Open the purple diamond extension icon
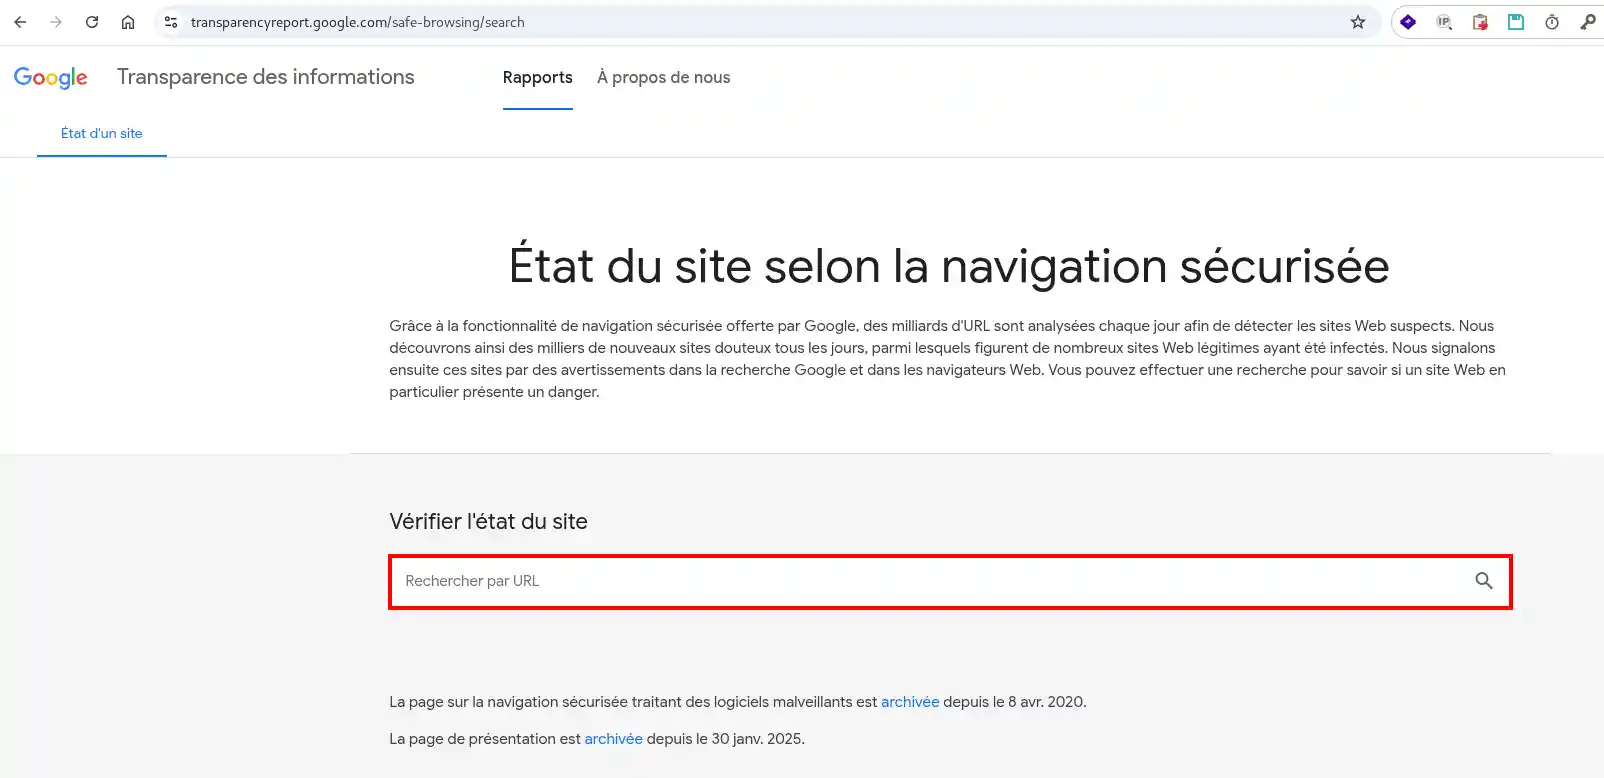Image resolution: width=1604 pixels, height=778 pixels. tap(1408, 22)
